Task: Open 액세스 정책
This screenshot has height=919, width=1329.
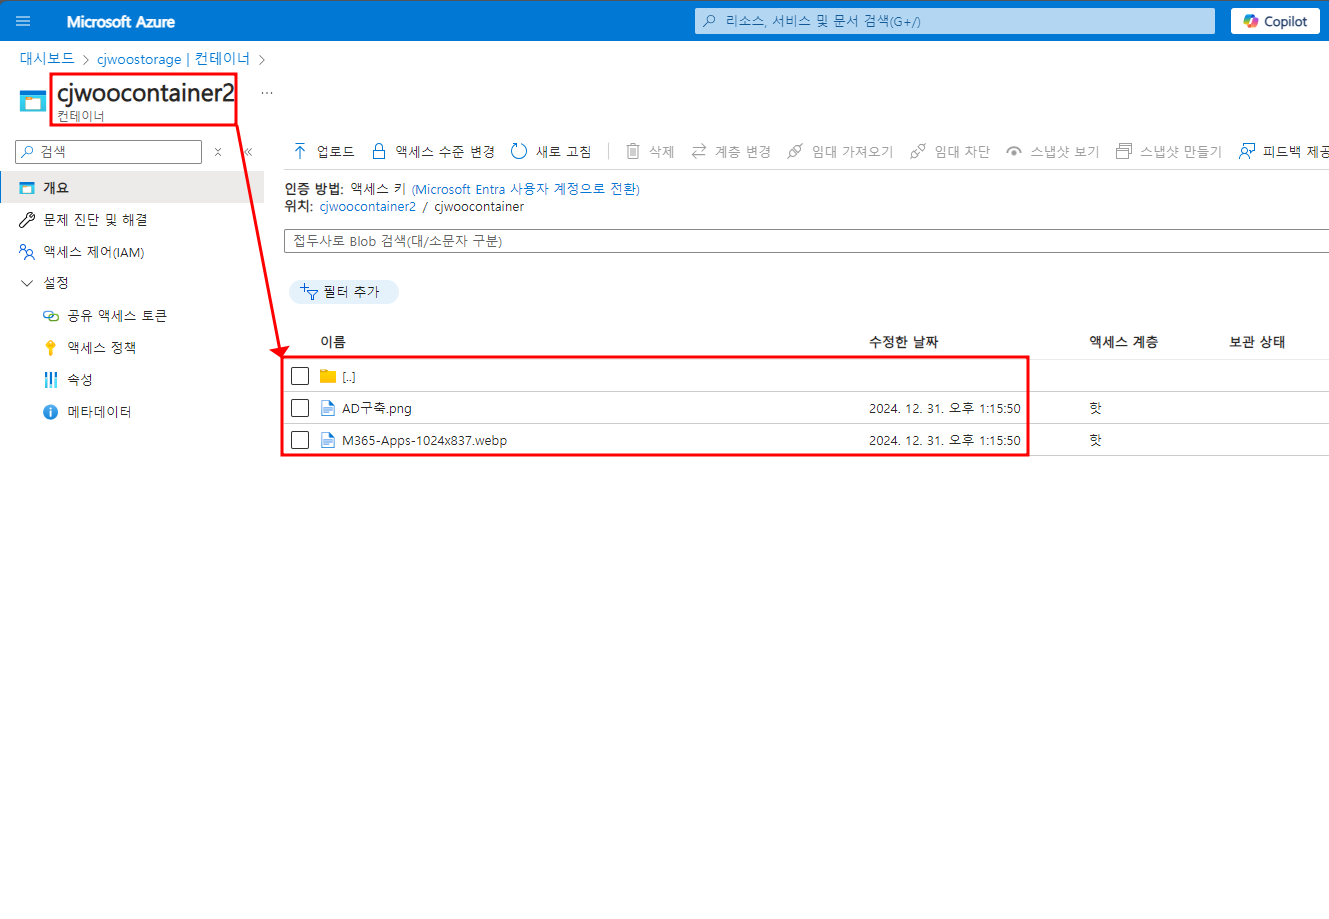Action: pyautogui.click(x=101, y=348)
